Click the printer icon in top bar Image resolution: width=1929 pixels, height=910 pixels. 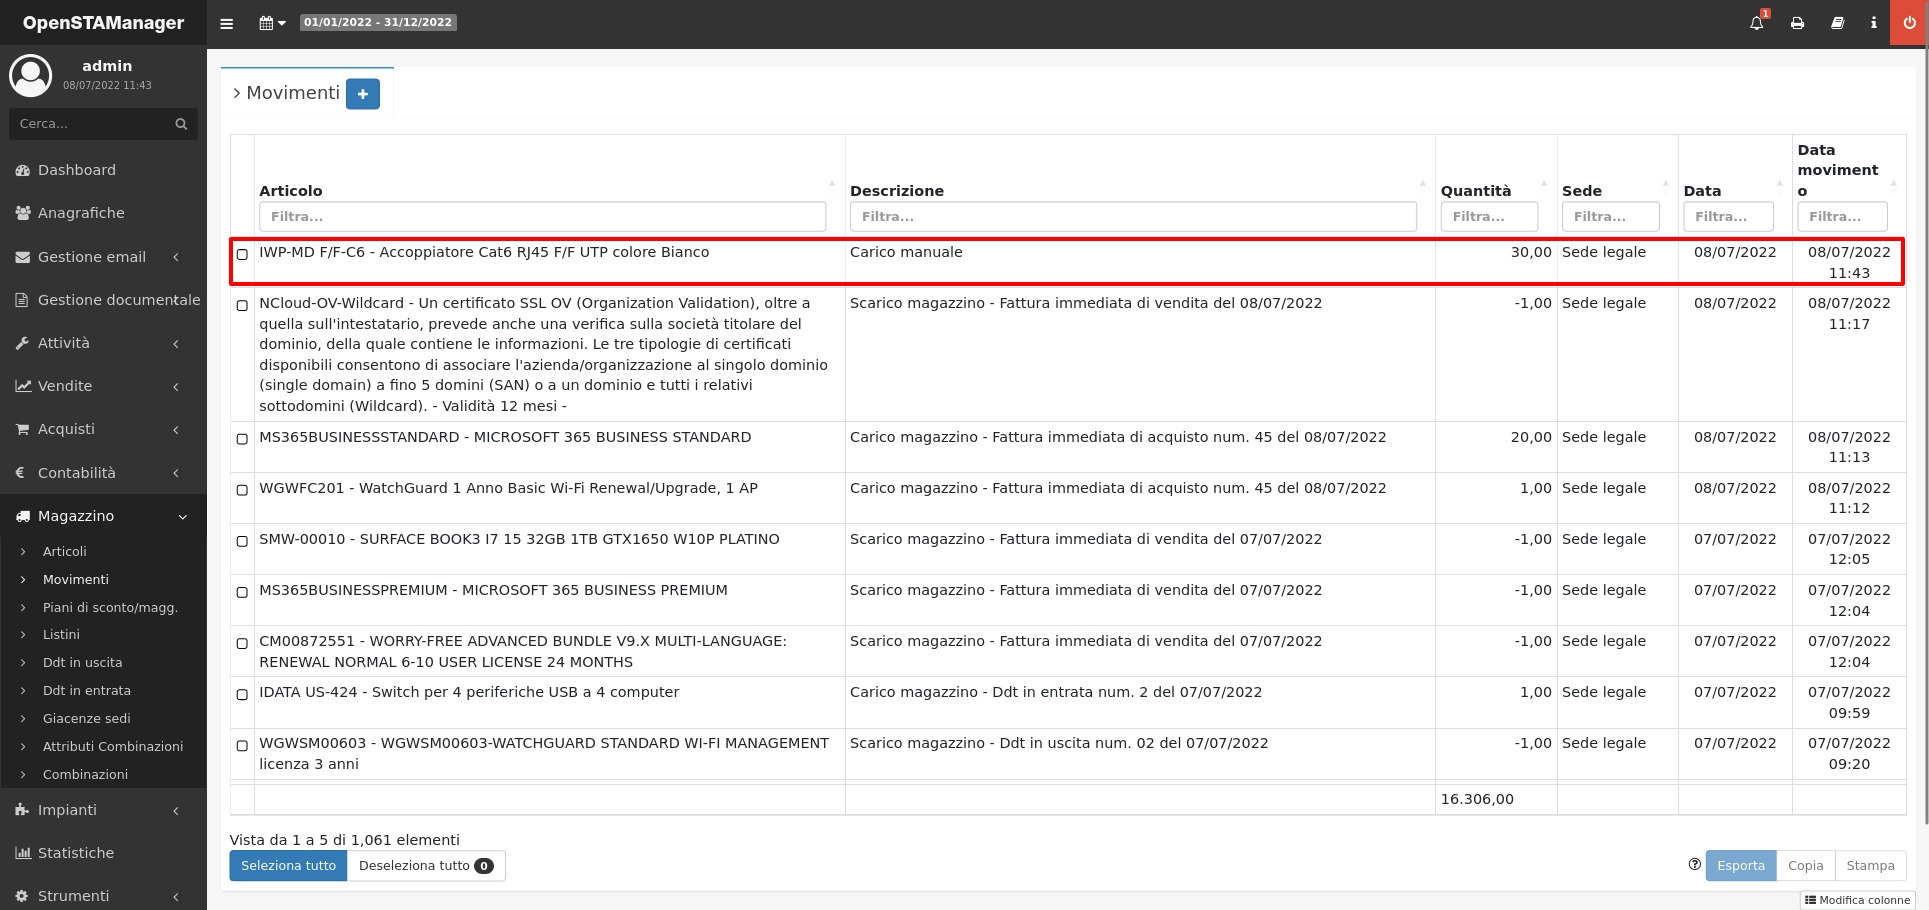tap(1797, 23)
